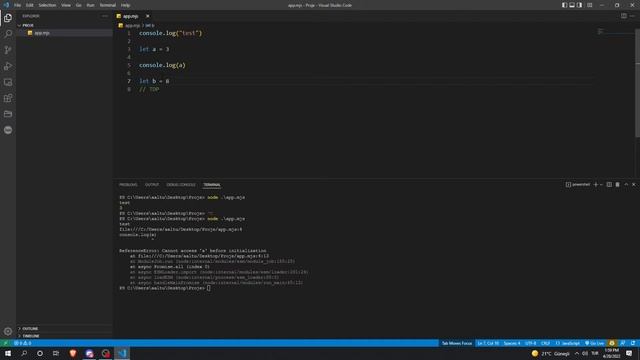Kill the terminal with the trash icon
640x360 pixels.
[x=618, y=184]
